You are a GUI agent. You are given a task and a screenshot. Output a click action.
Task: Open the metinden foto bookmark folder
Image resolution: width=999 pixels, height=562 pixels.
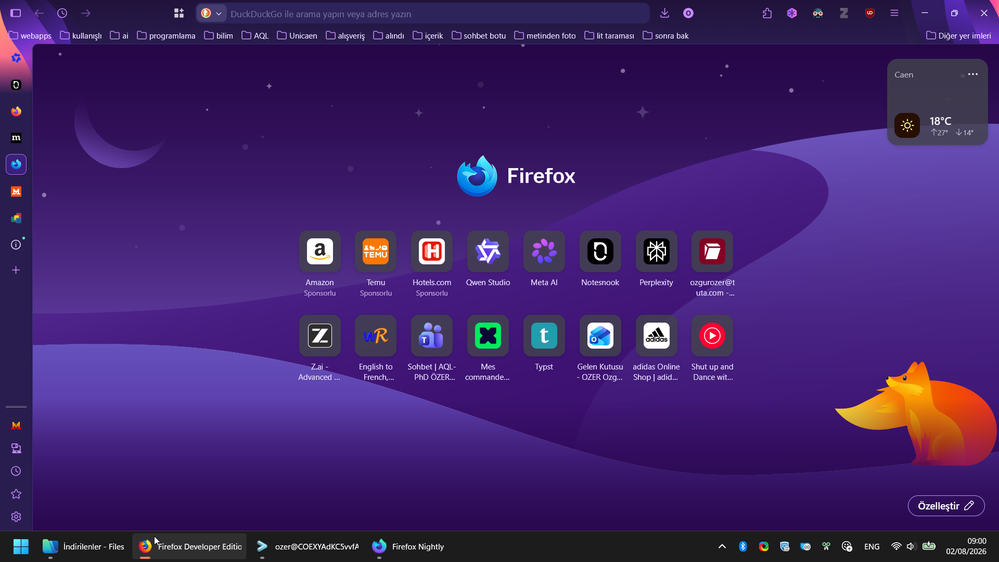pyautogui.click(x=545, y=36)
